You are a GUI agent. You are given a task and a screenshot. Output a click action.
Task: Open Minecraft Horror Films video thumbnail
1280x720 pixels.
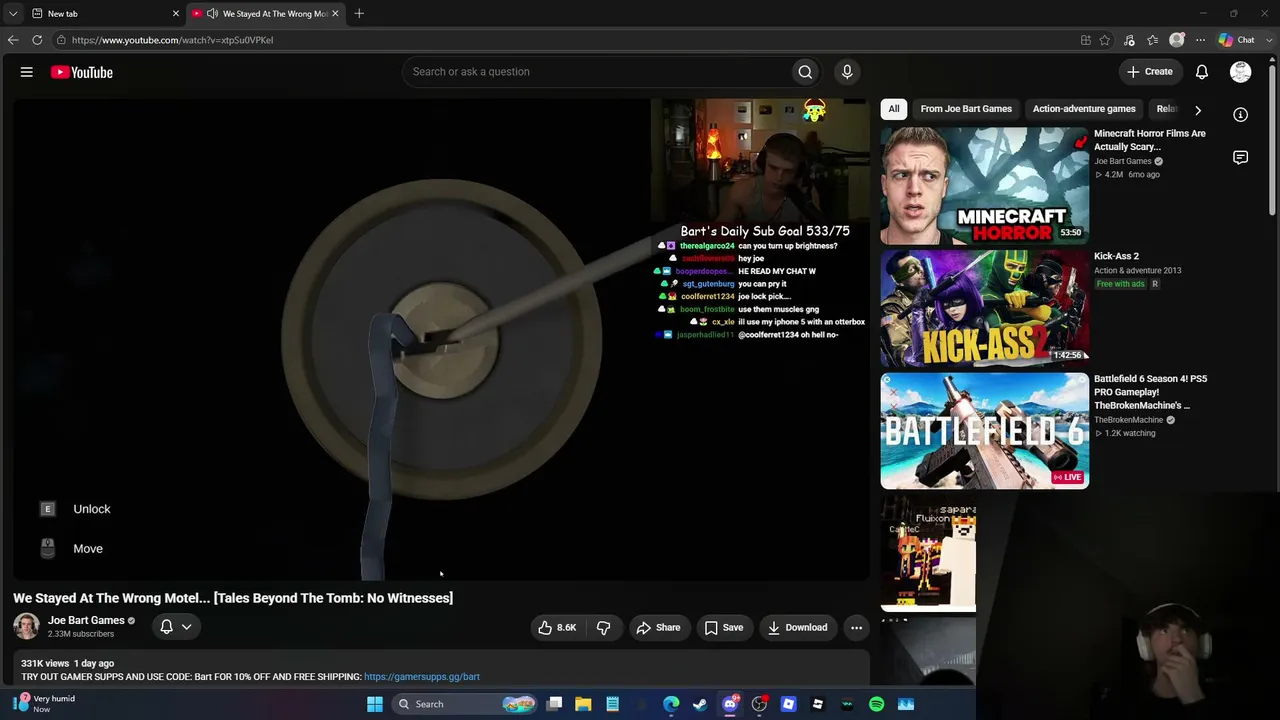point(985,186)
